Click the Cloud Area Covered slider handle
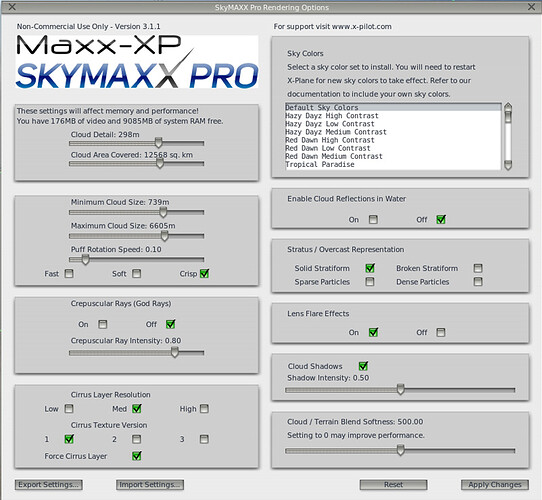Viewport: 542px width, 500px height. click(x=160, y=163)
